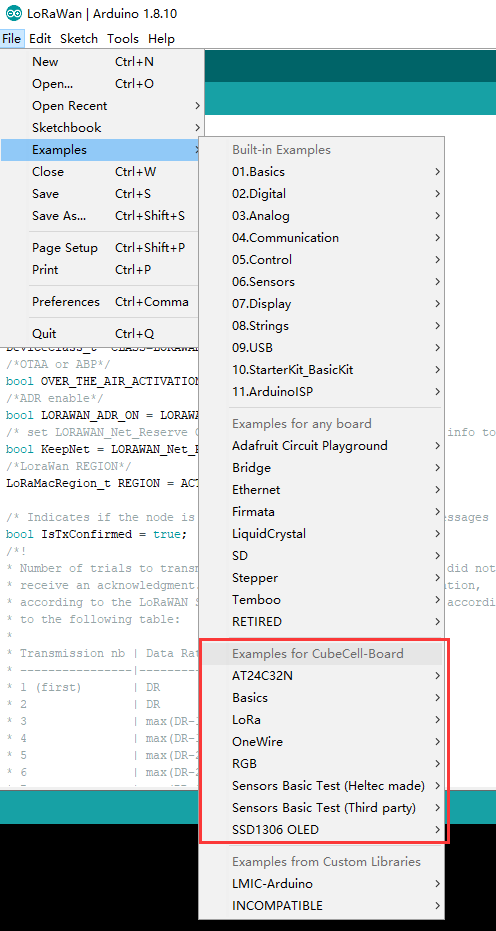
Task: Open Preferences from File menu
Action: (x=102, y=302)
